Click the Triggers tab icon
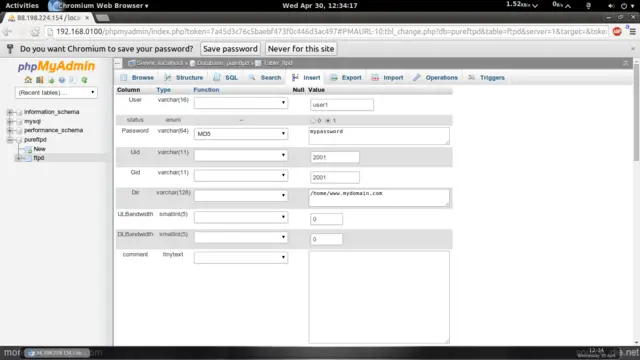The width and height of the screenshot is (640, 360). coord(471,78)
